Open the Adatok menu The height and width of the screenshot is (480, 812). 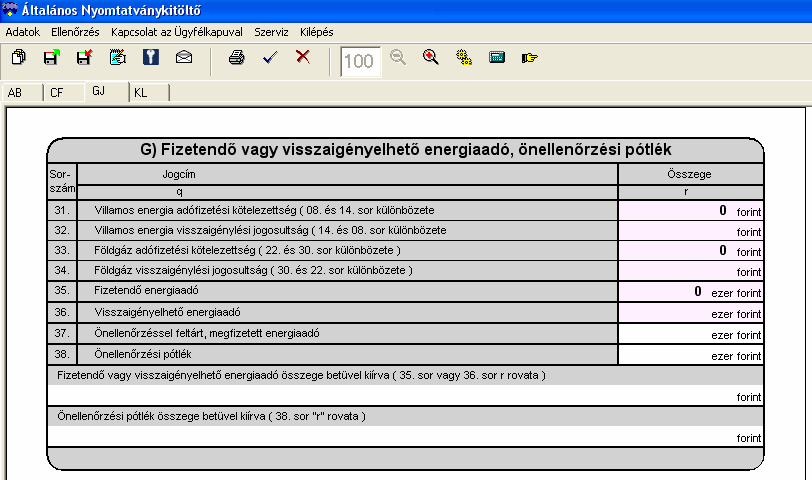tap(23, 32)
